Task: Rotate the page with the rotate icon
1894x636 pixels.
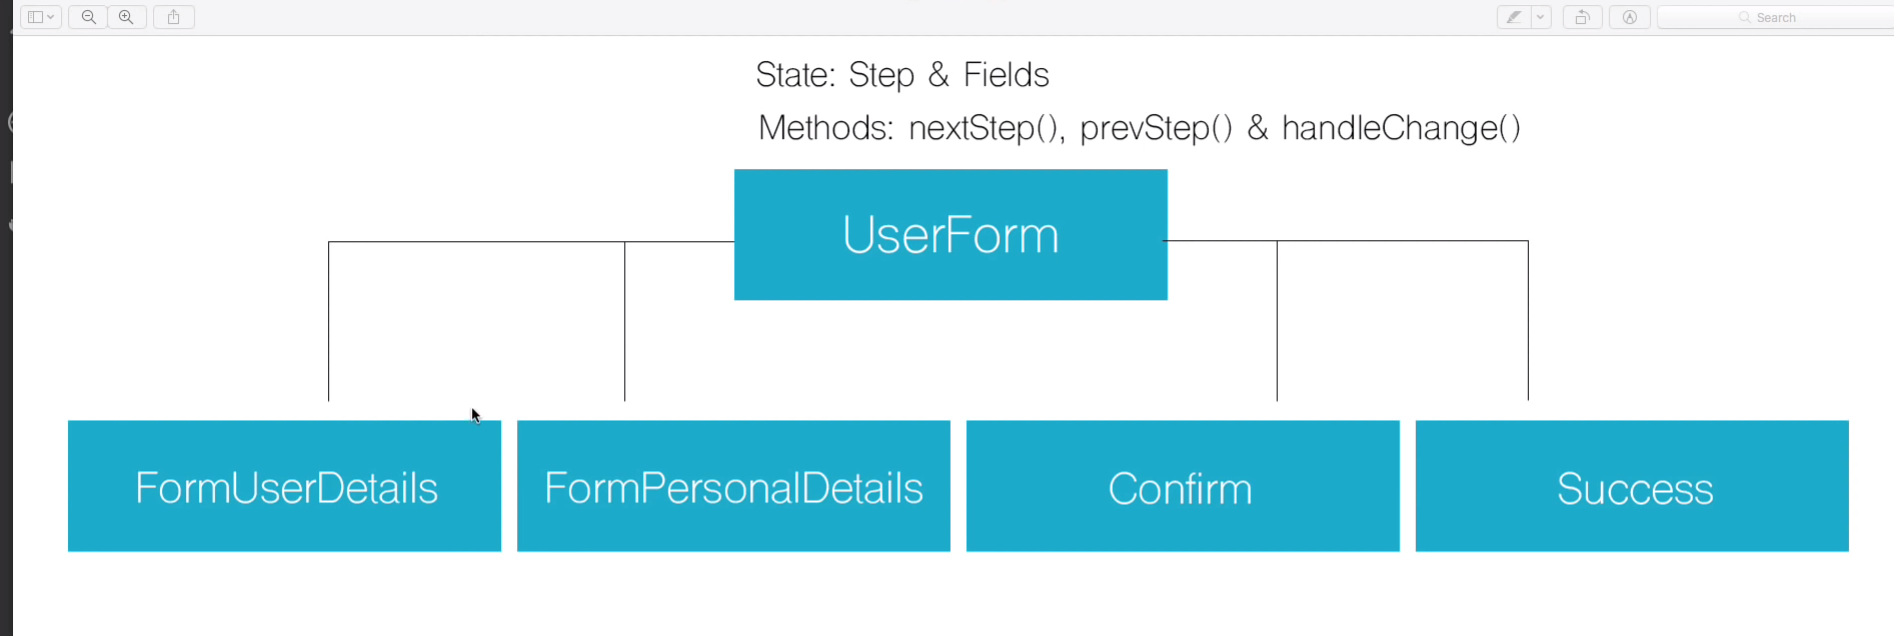Action: pyautogui.click(x=1582, y=17)
